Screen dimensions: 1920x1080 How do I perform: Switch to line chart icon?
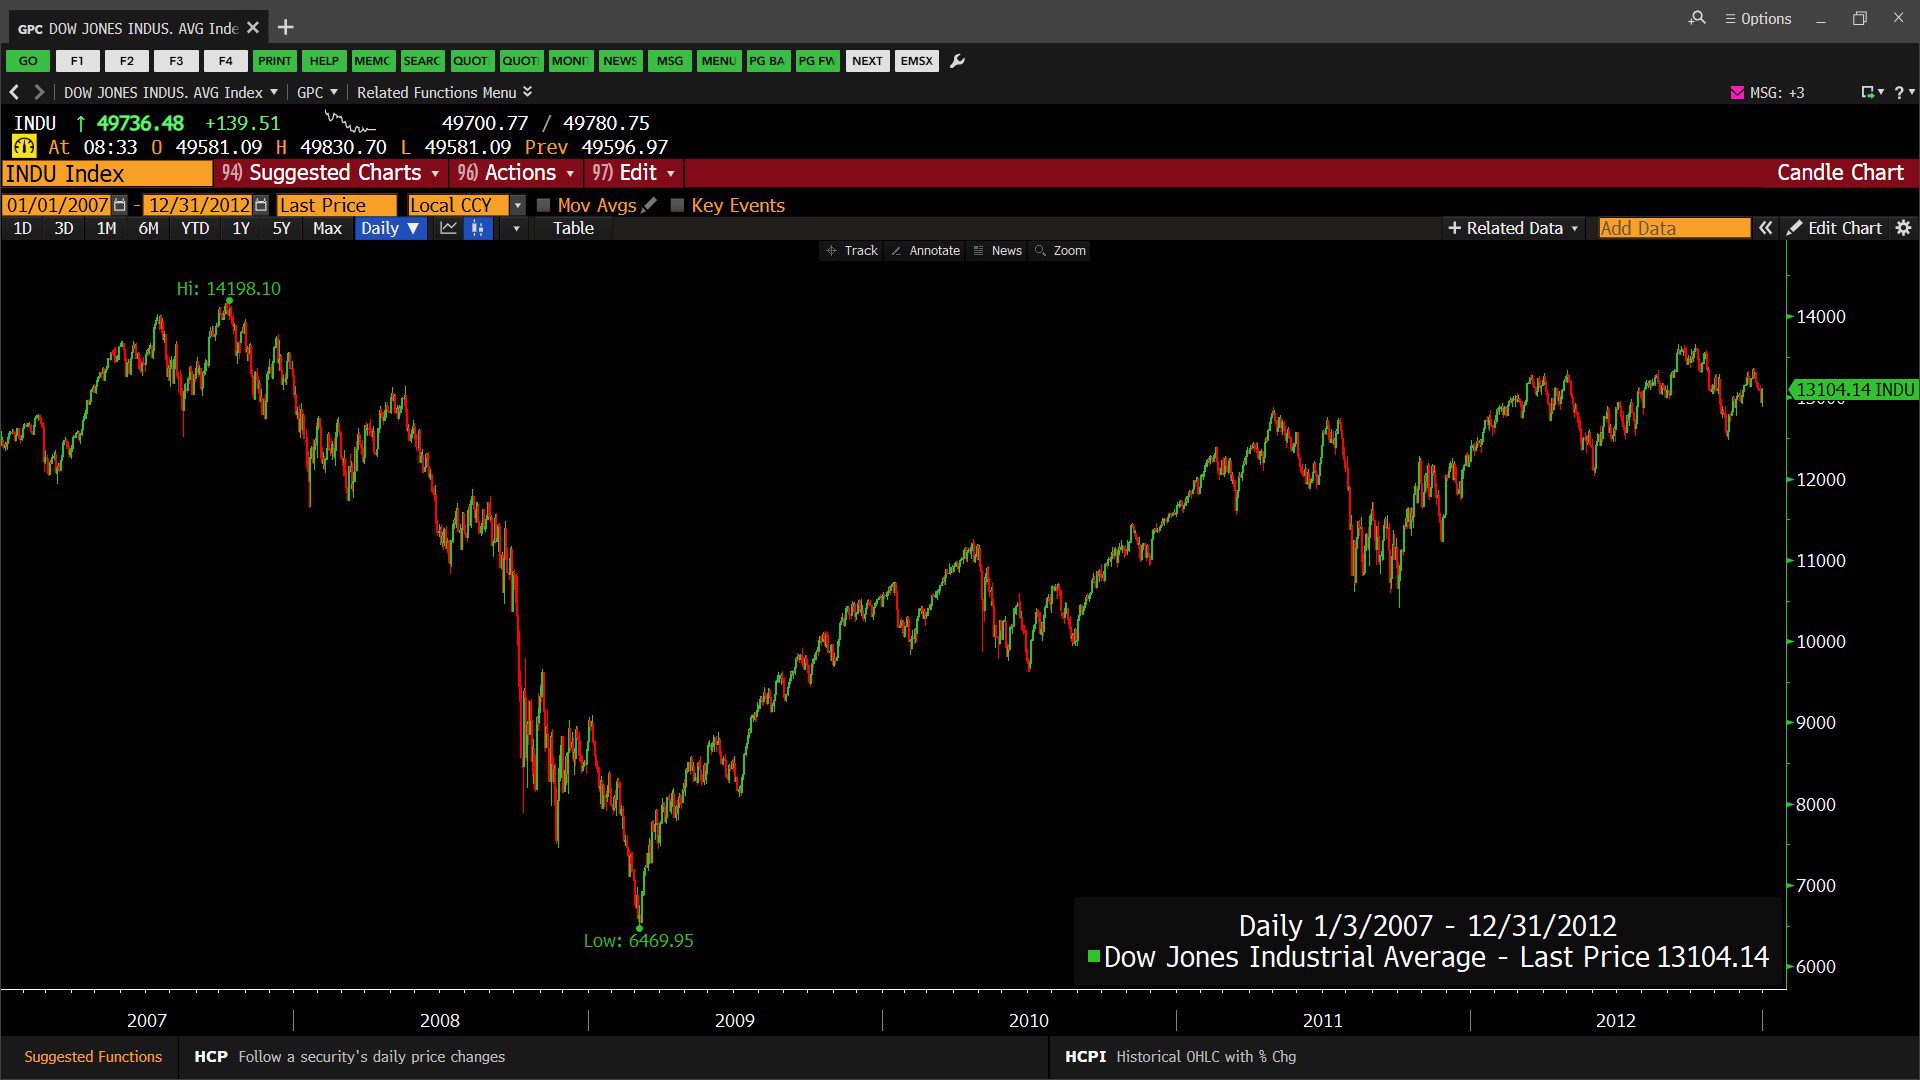[x=448, y=228]
